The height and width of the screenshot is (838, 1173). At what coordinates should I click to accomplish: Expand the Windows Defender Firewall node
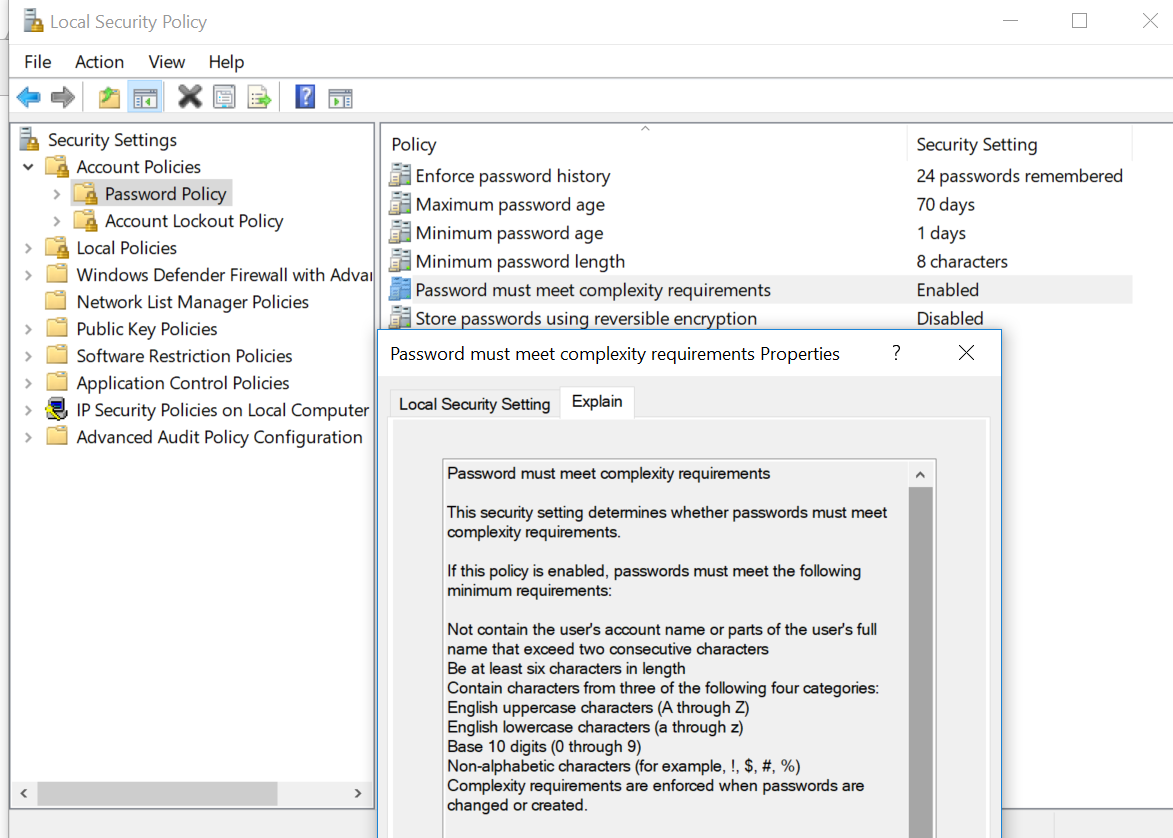tap(28, 275)
